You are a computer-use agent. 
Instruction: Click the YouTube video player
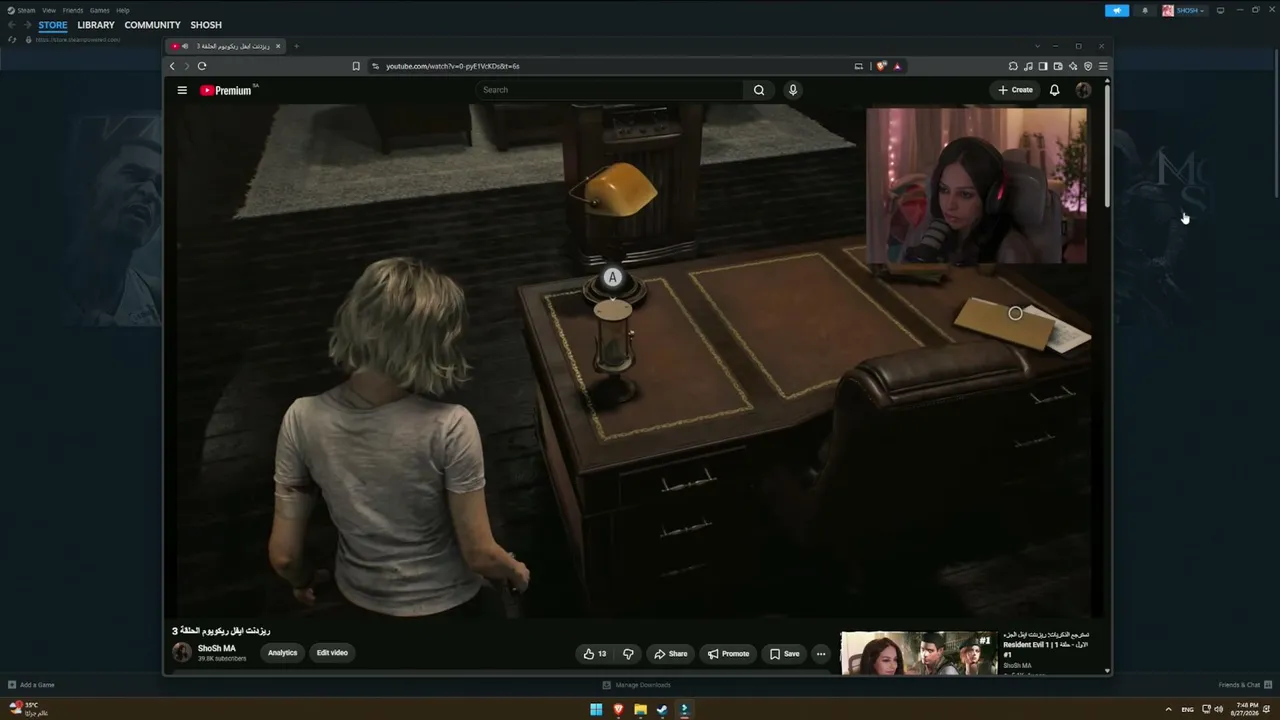click(x=635, y=361)
